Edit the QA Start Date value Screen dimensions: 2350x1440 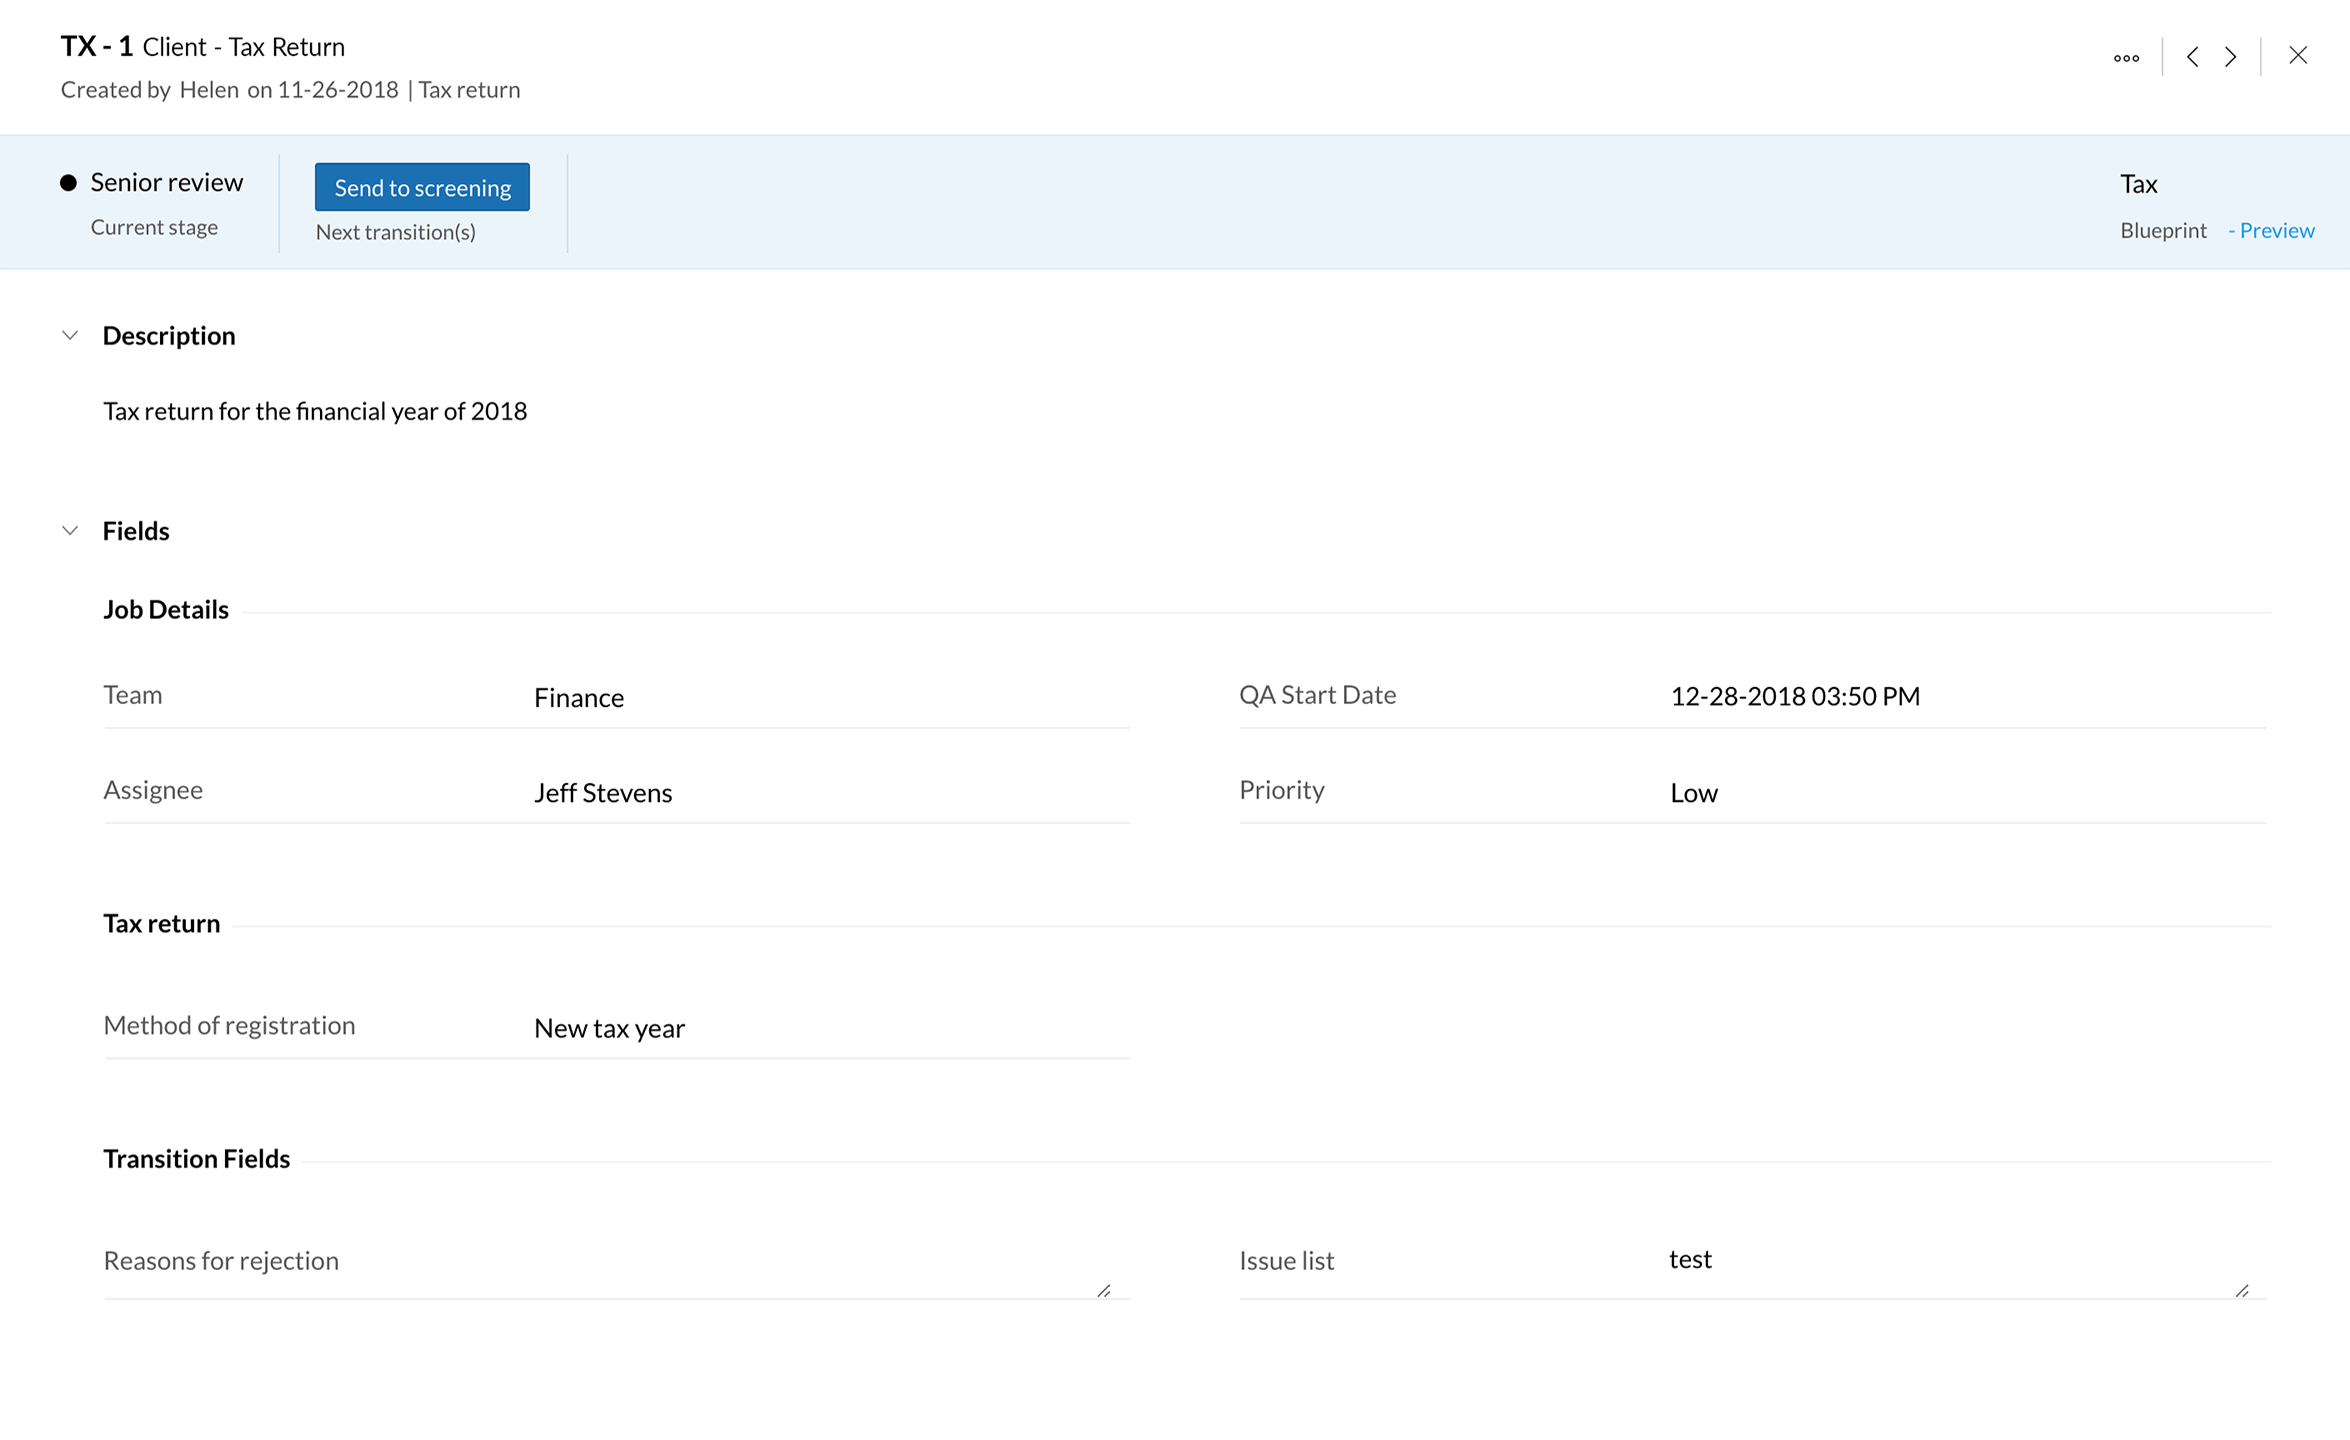tap(1795, 697)
